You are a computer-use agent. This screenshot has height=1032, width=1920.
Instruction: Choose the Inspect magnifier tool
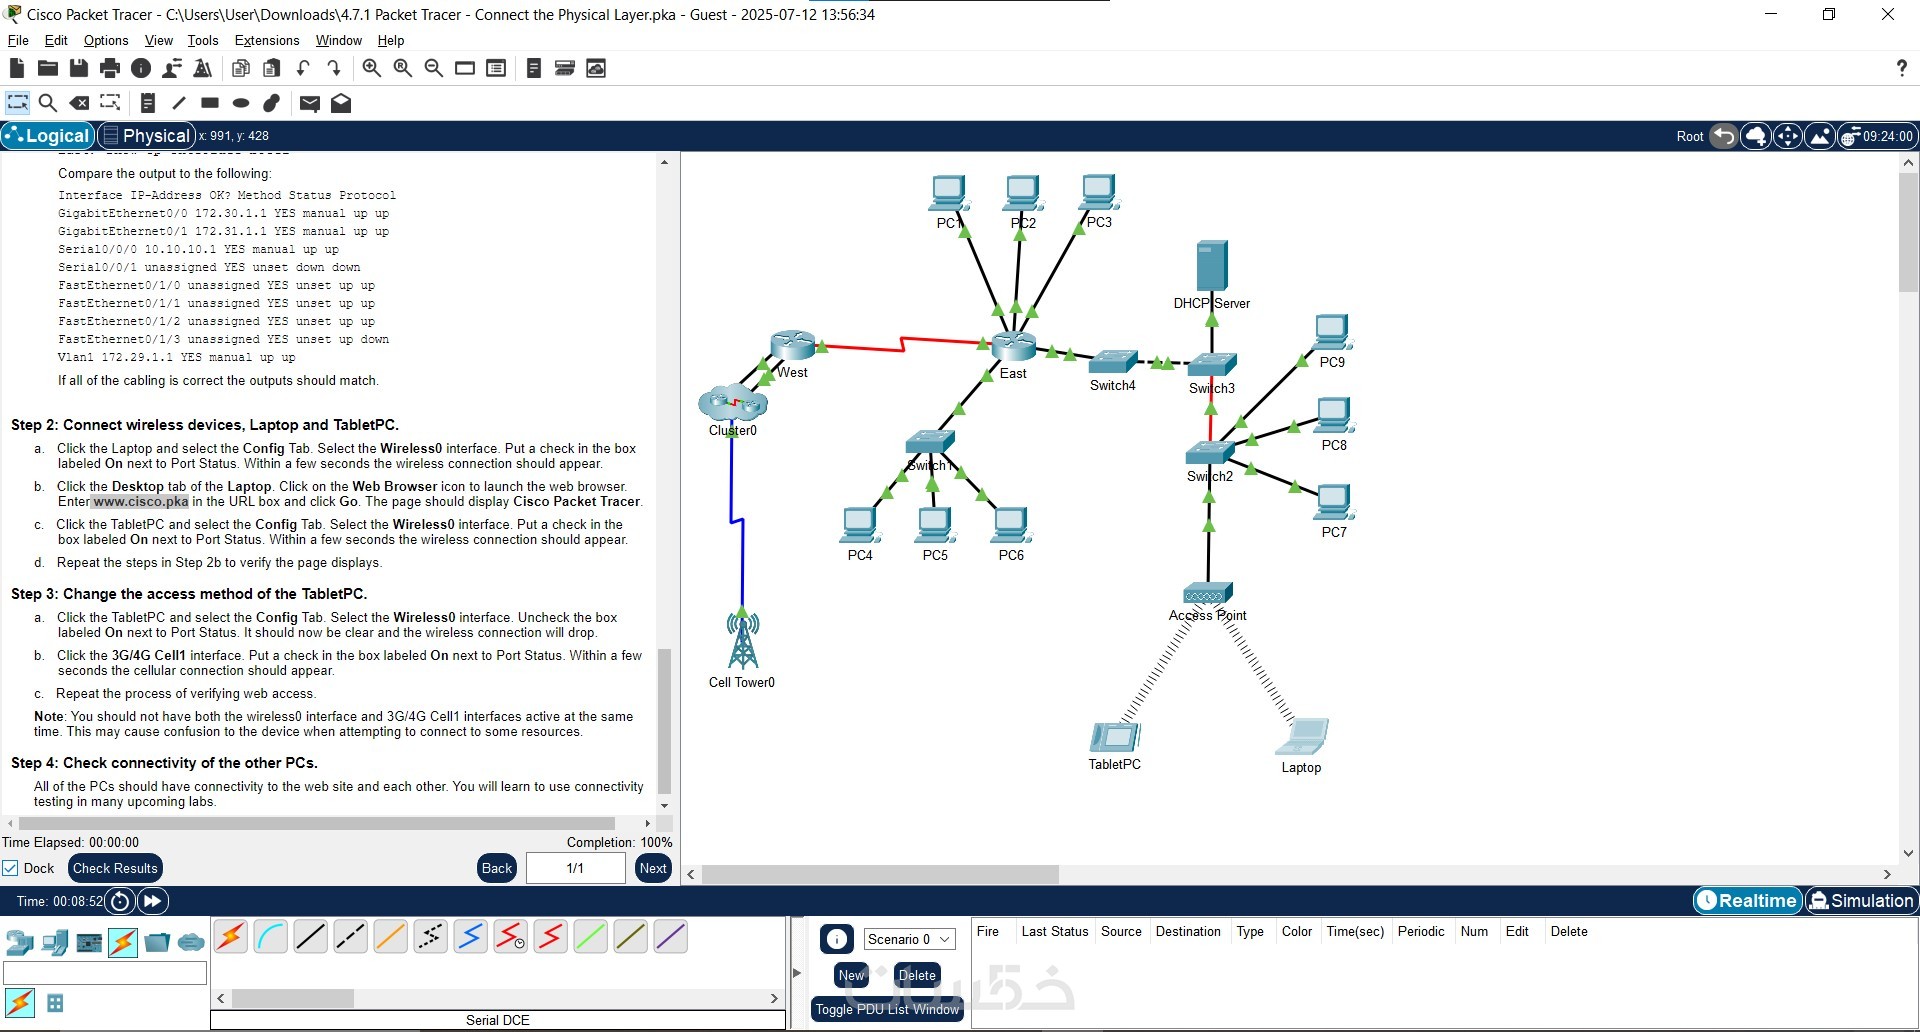47,103
